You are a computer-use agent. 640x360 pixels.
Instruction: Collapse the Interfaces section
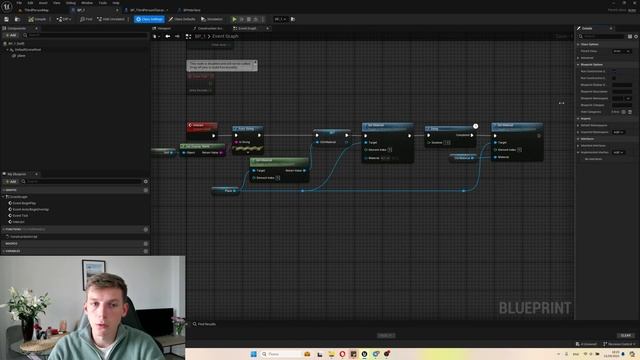pos(578,139)
